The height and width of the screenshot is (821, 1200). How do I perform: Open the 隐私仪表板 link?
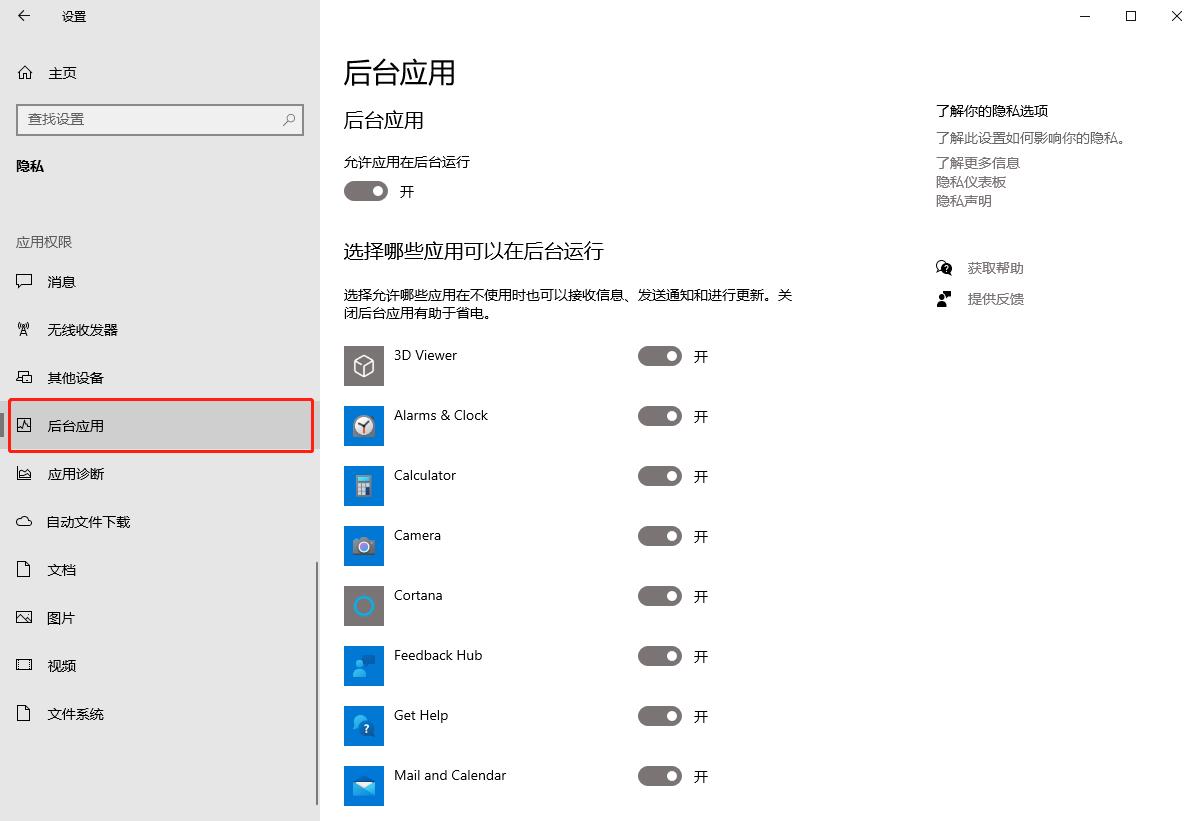click(970, 181)
